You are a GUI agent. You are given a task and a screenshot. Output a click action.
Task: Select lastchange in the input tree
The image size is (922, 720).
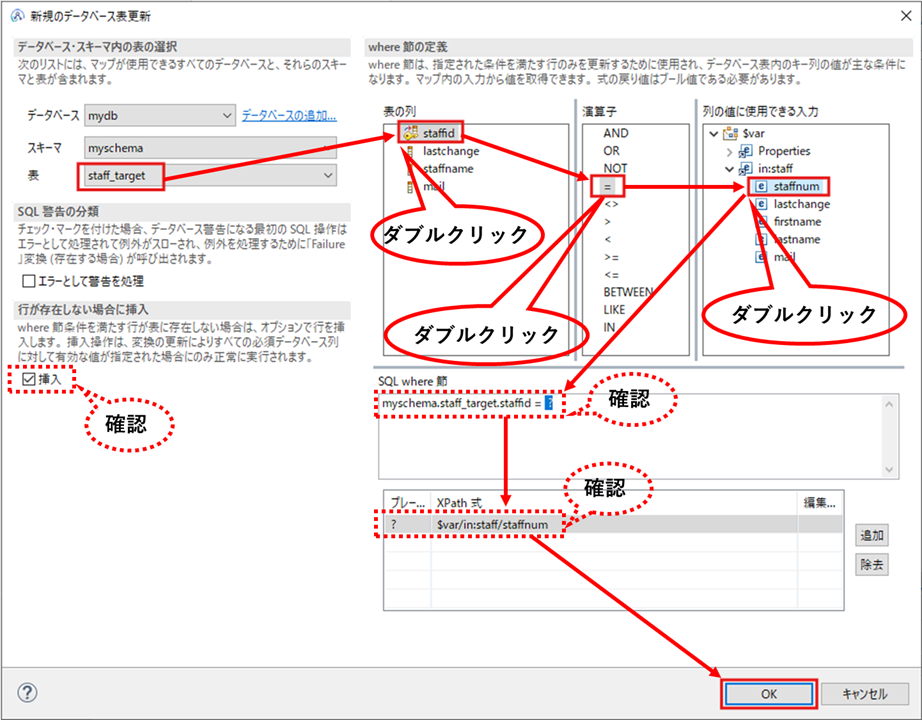click(x=802, y=204)
